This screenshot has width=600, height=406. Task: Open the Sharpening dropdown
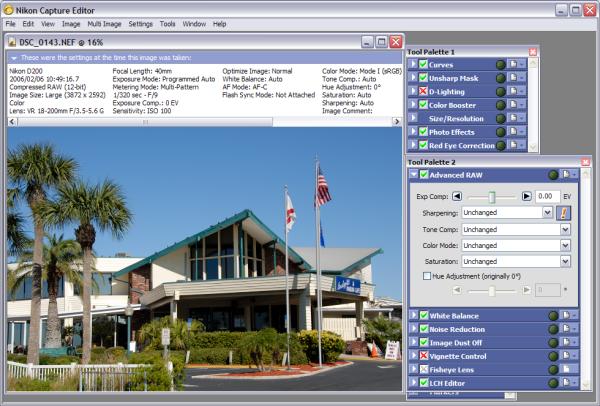pos(547,212)
